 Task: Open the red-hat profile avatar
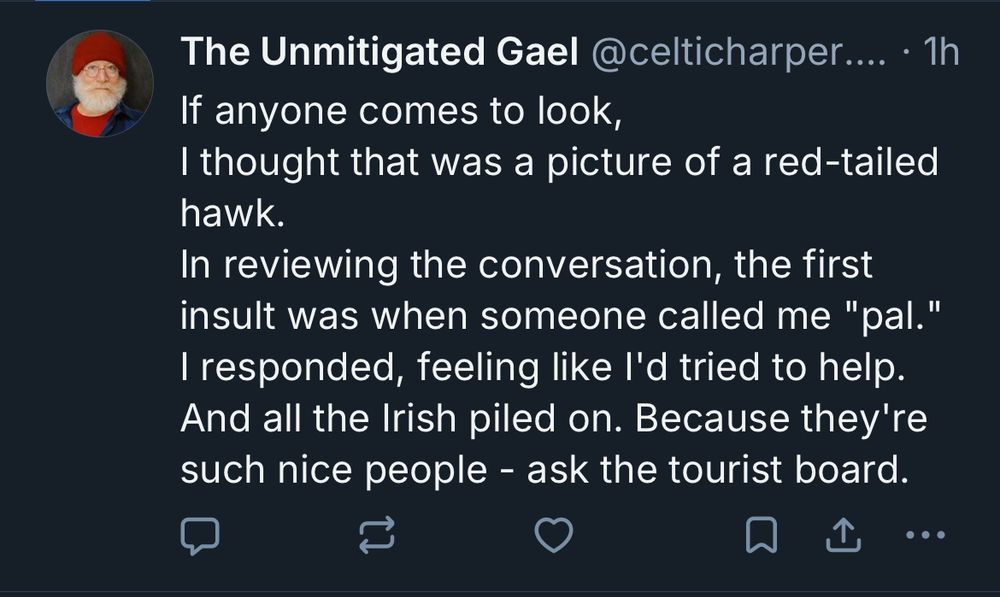99,83
